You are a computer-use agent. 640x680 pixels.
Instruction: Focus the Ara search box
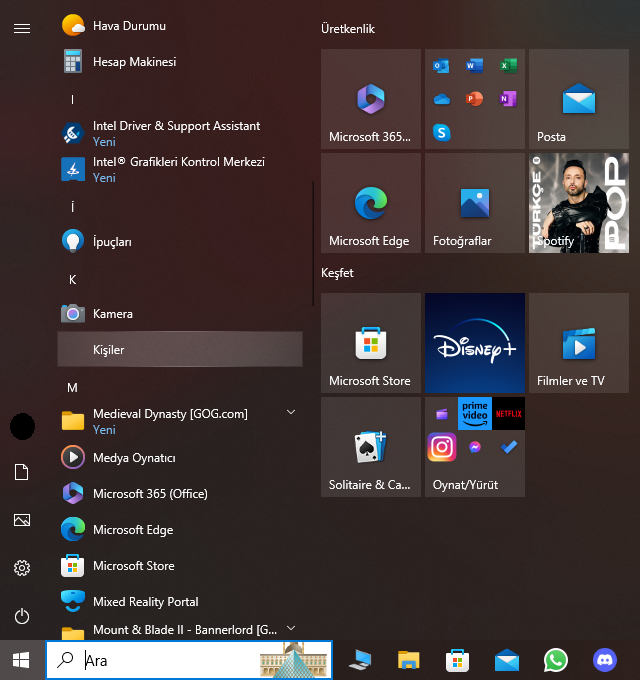[189, 660]
